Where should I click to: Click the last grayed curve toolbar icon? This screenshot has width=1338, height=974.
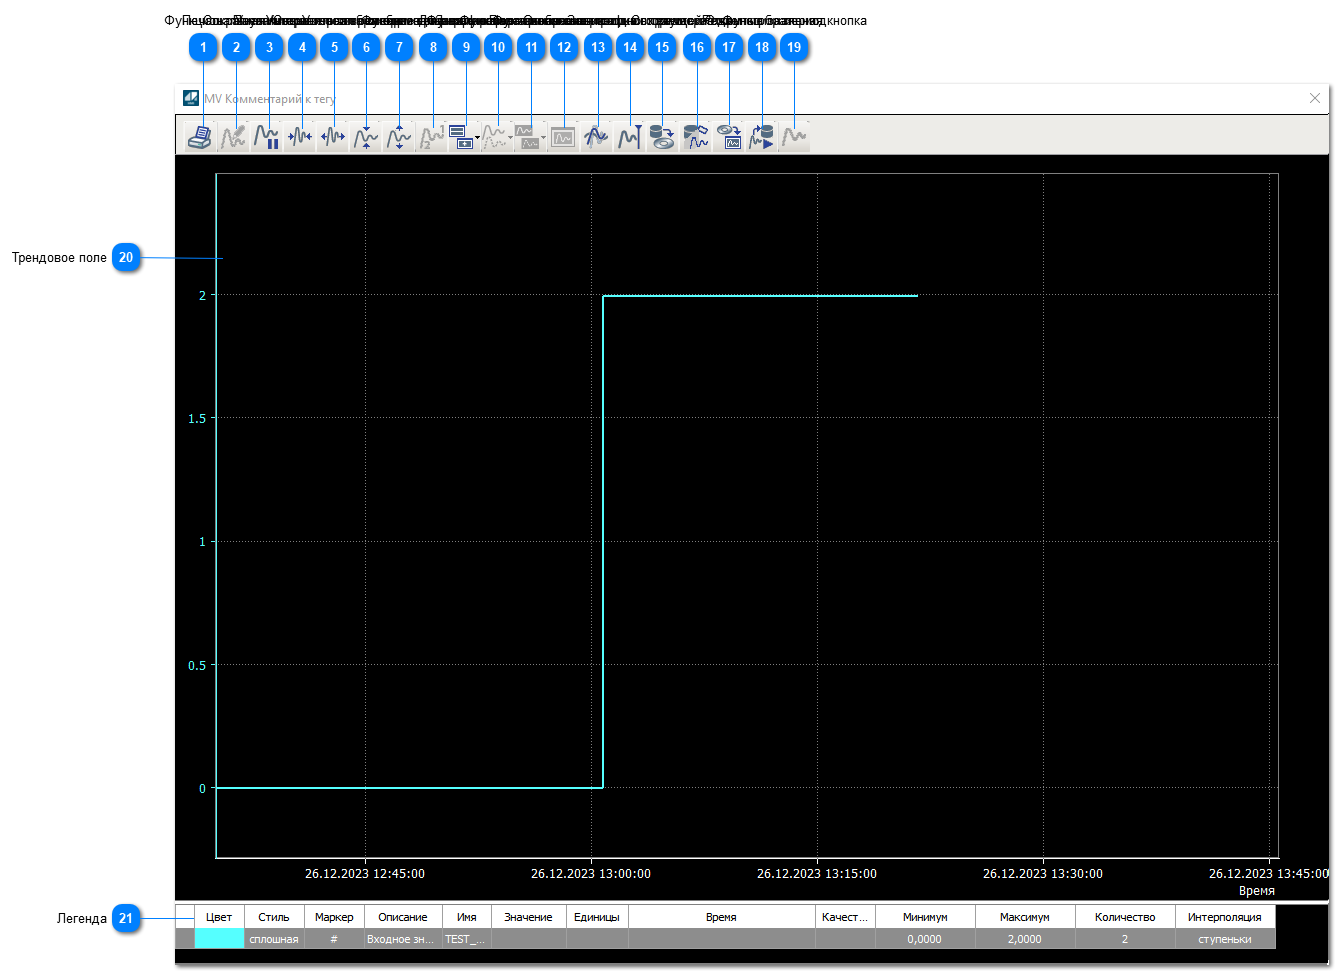pos(794,136)
